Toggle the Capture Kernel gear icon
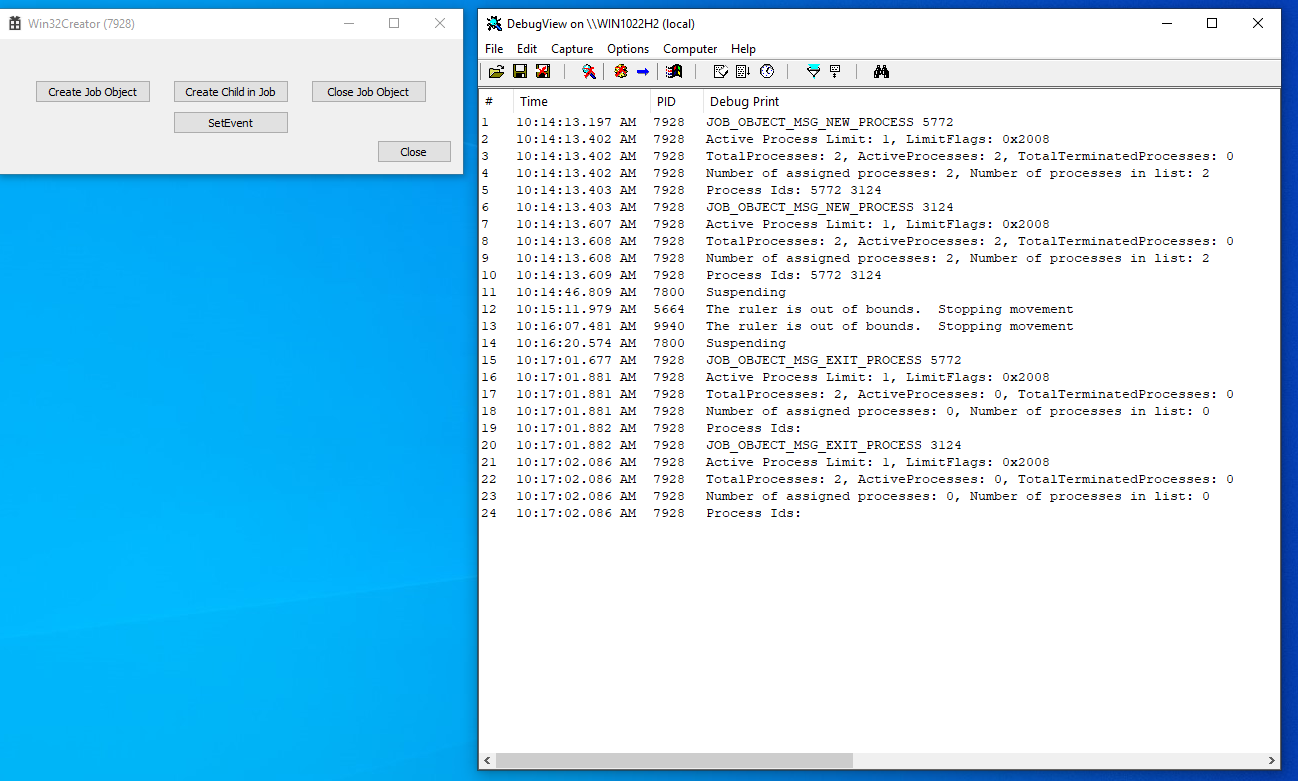This screenshot has width=1298, height=781. point(621,72)
